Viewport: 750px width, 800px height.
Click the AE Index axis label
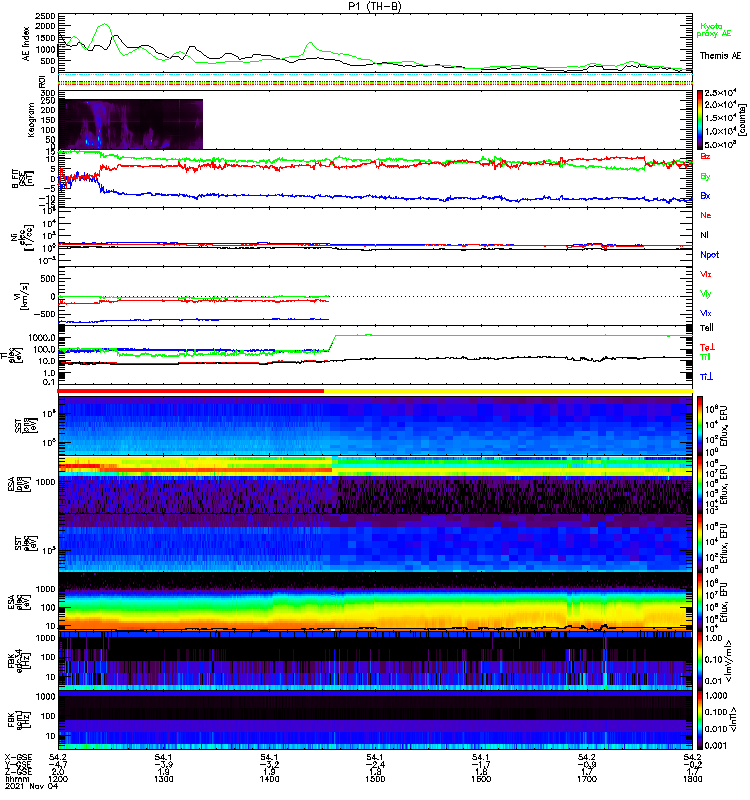[26, 44]
